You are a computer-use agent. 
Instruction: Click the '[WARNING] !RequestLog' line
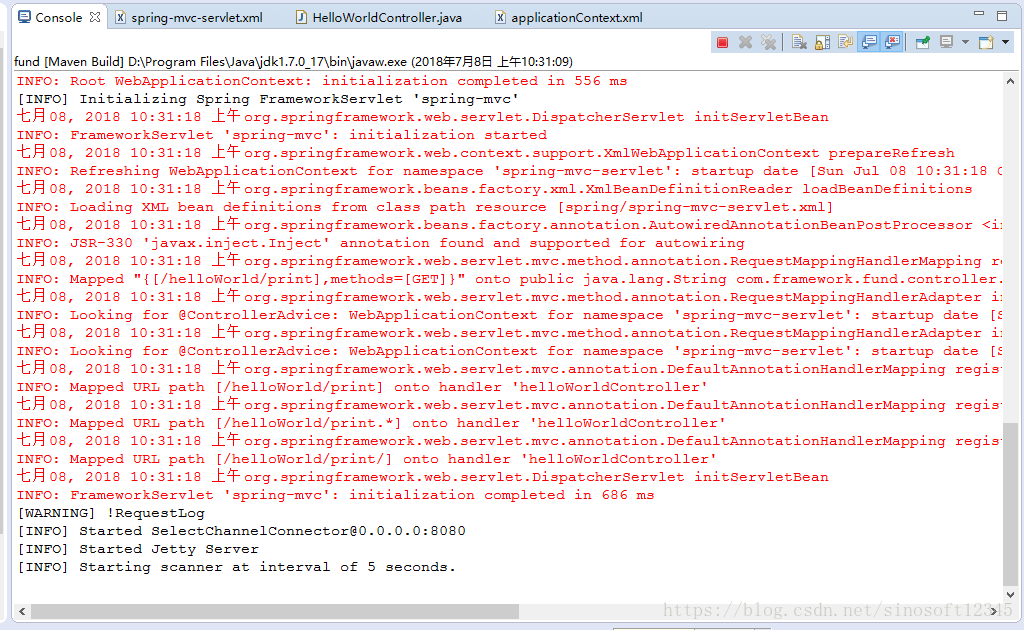[111, 513]
